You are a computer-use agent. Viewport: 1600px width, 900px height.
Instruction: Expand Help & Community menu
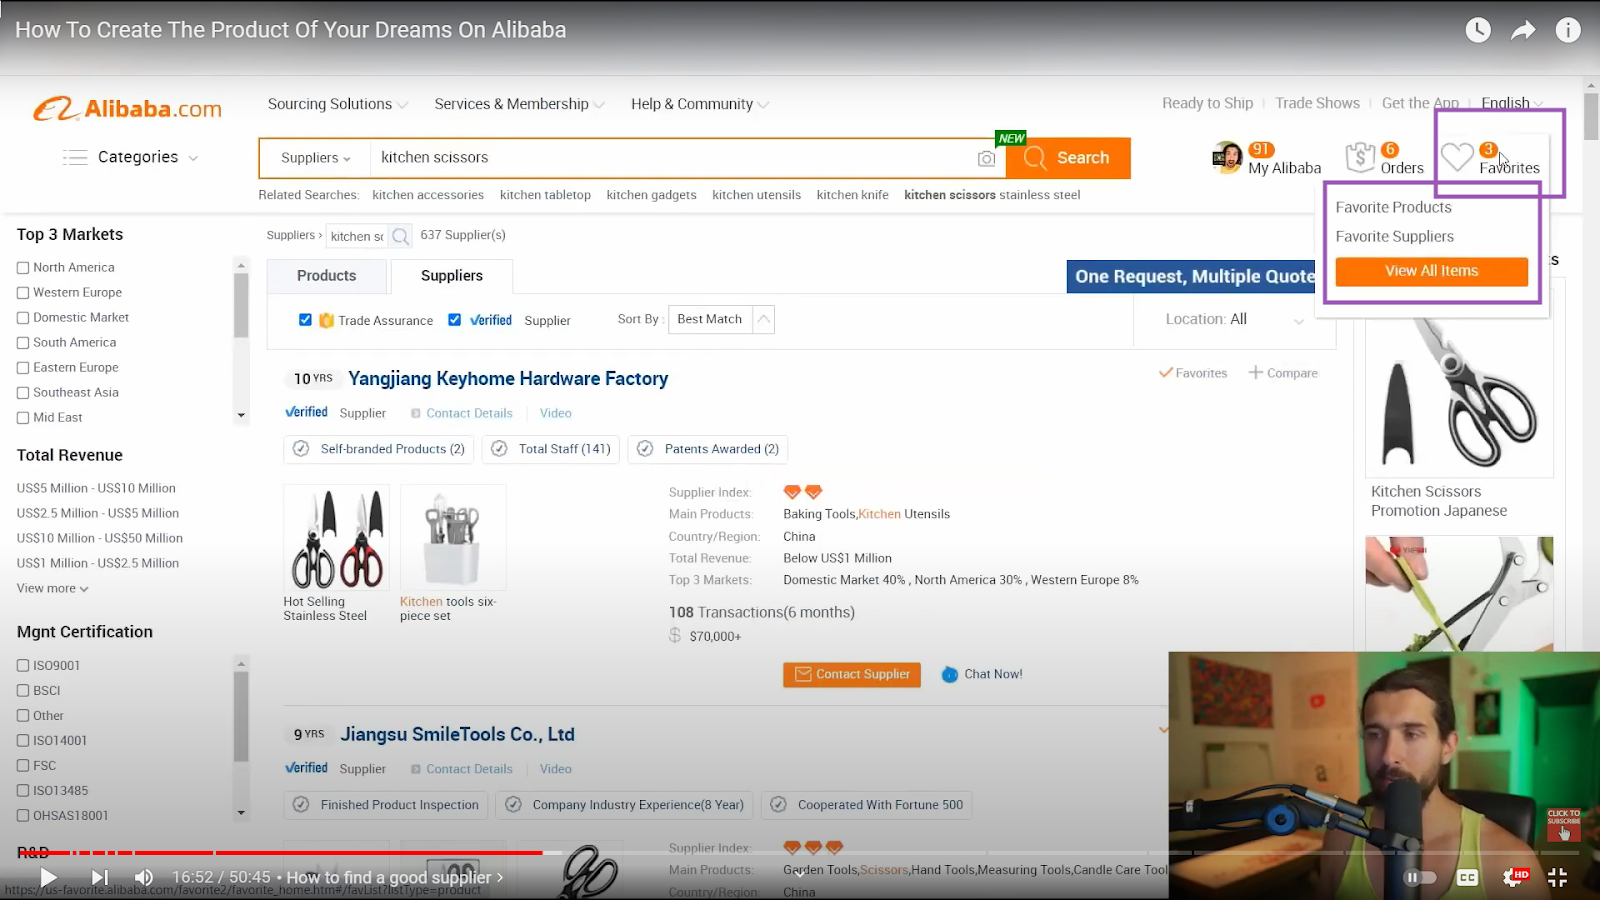point(700,104)
